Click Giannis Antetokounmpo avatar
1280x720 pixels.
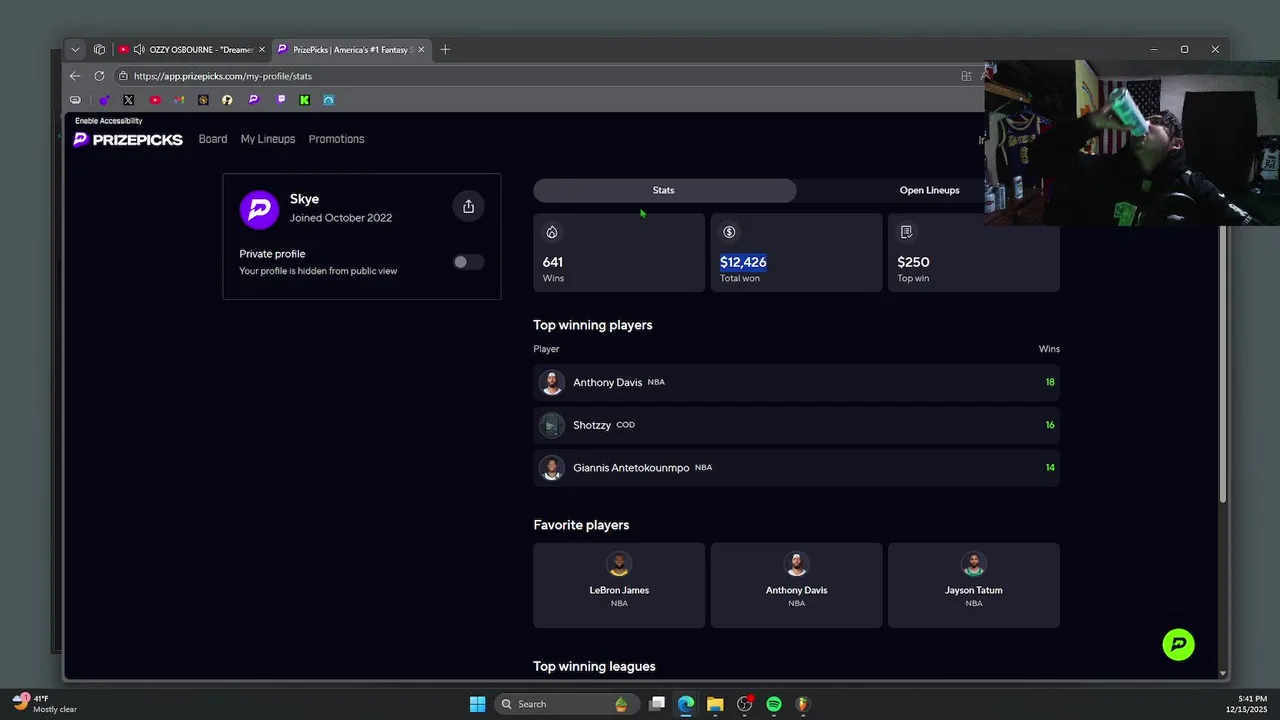551,467
